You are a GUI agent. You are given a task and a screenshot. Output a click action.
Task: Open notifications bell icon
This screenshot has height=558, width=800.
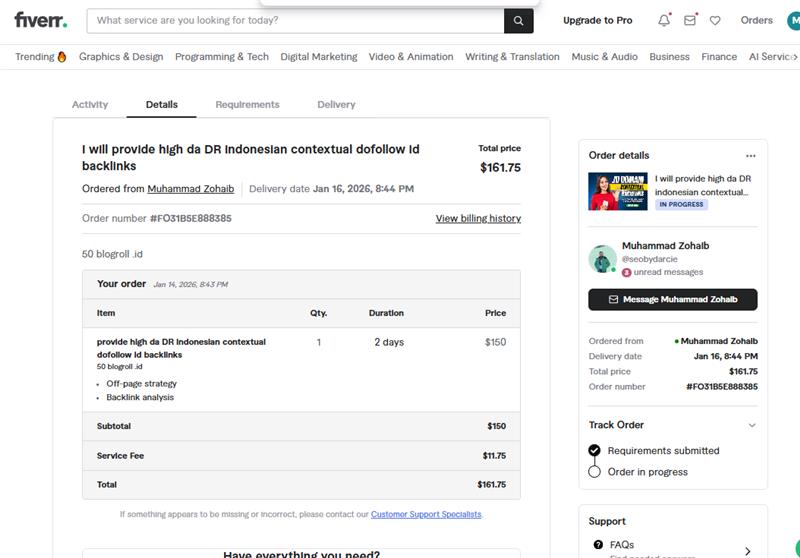pos(665,20)
